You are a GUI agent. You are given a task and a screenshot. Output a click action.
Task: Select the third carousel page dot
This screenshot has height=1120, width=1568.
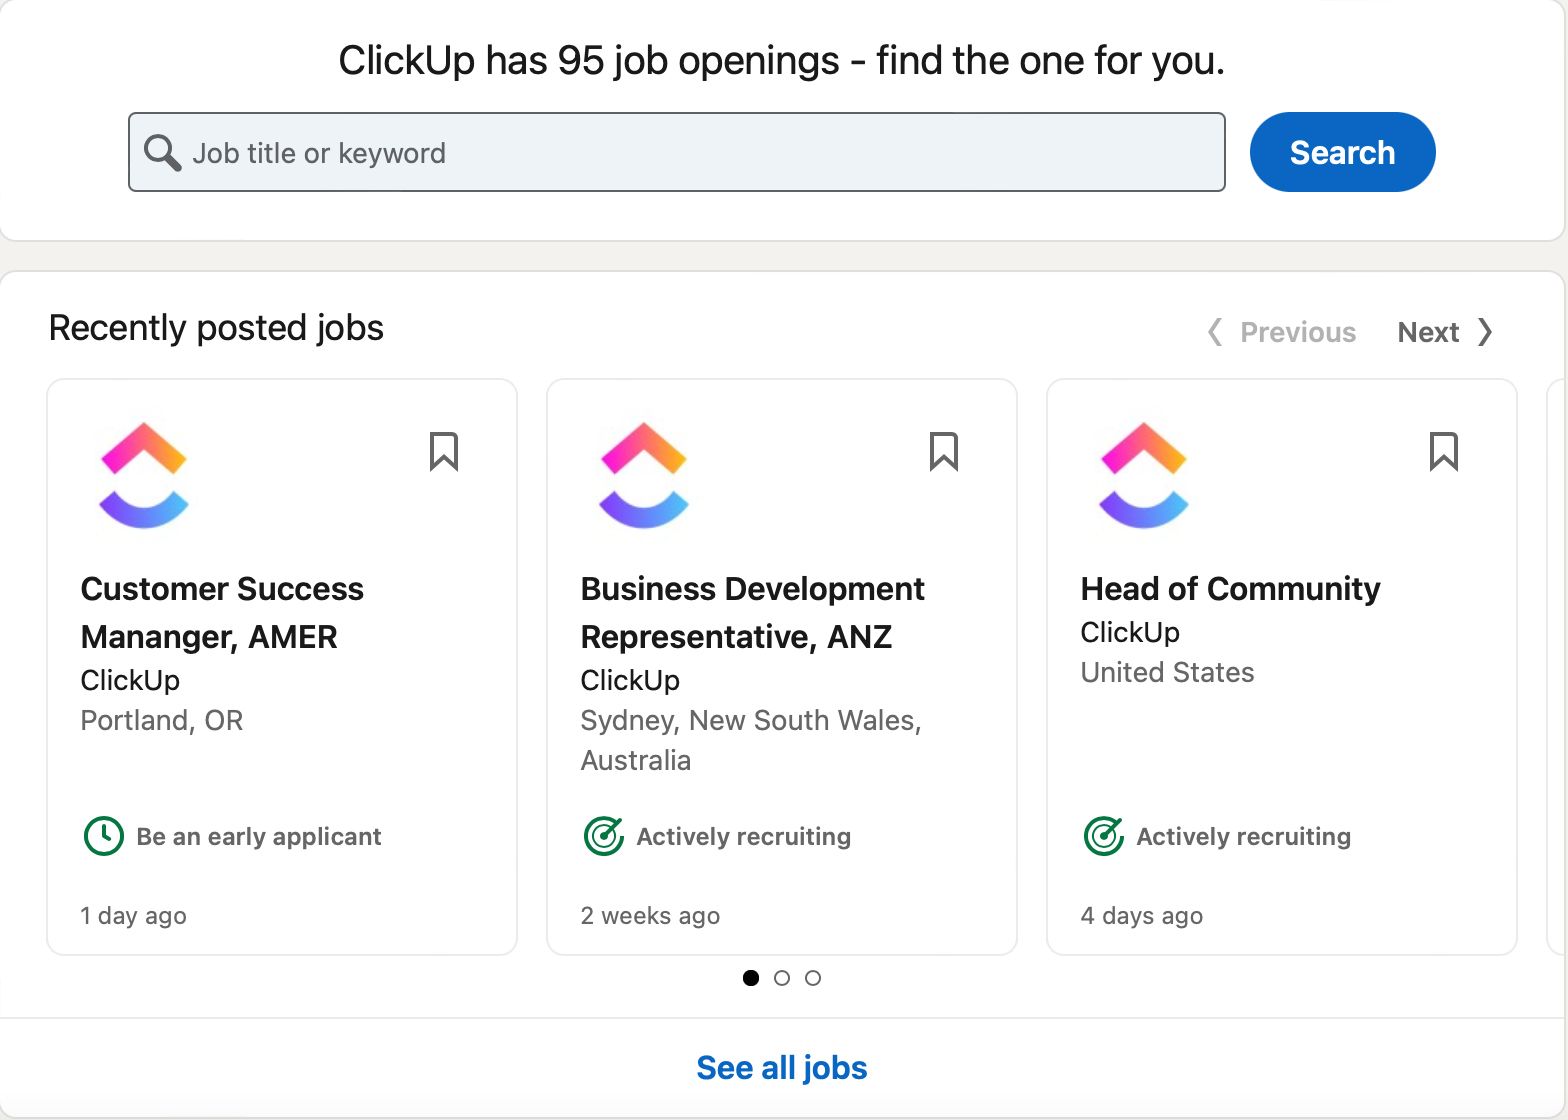click(813, 978)
